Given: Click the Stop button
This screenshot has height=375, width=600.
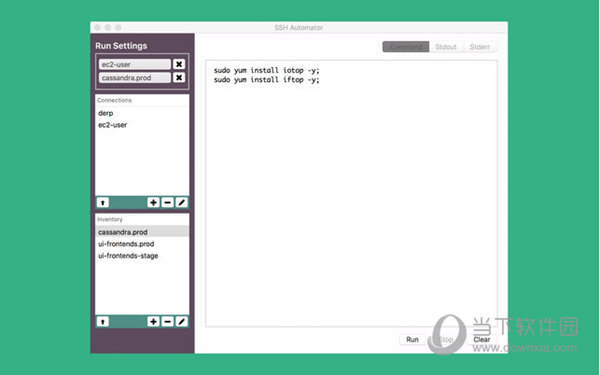Looking at the screenshot, I should [446, 339].
